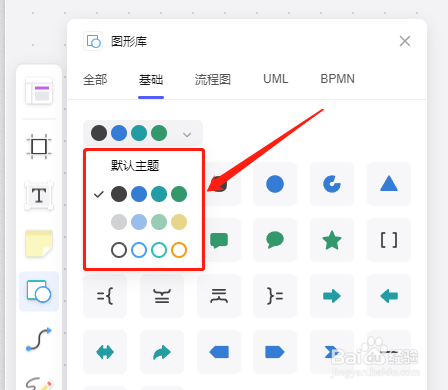Insert the teal curved arrow shape
The width and height of the screenshot is (448, 390).
[162, 352]
